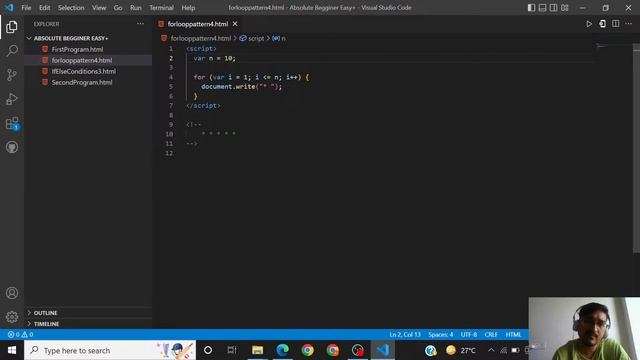Viewport: 640px width, 360px height.
Task: Click the Windows Start button
Action: [12, 350]
